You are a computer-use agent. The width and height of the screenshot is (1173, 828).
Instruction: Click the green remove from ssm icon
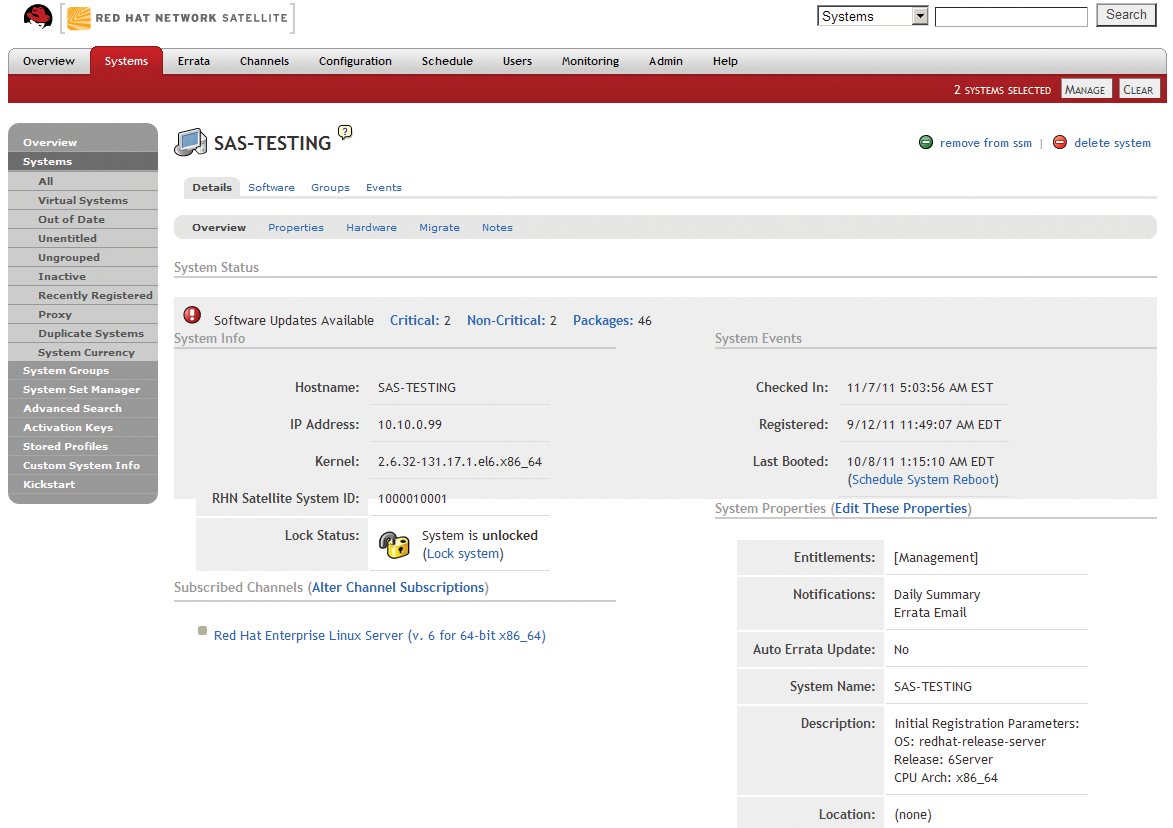(925, 142)
